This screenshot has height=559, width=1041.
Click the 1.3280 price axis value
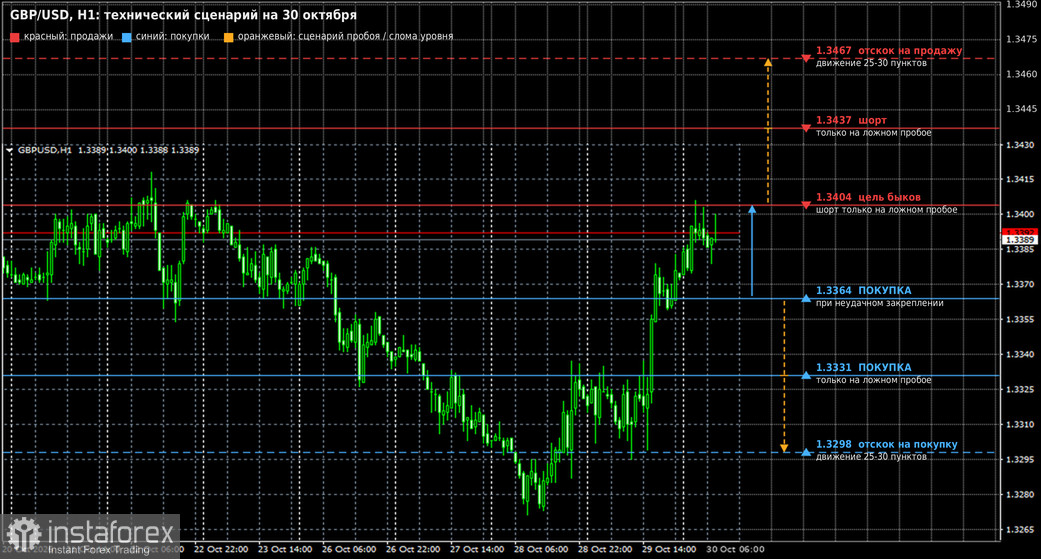pos(1021,495)
